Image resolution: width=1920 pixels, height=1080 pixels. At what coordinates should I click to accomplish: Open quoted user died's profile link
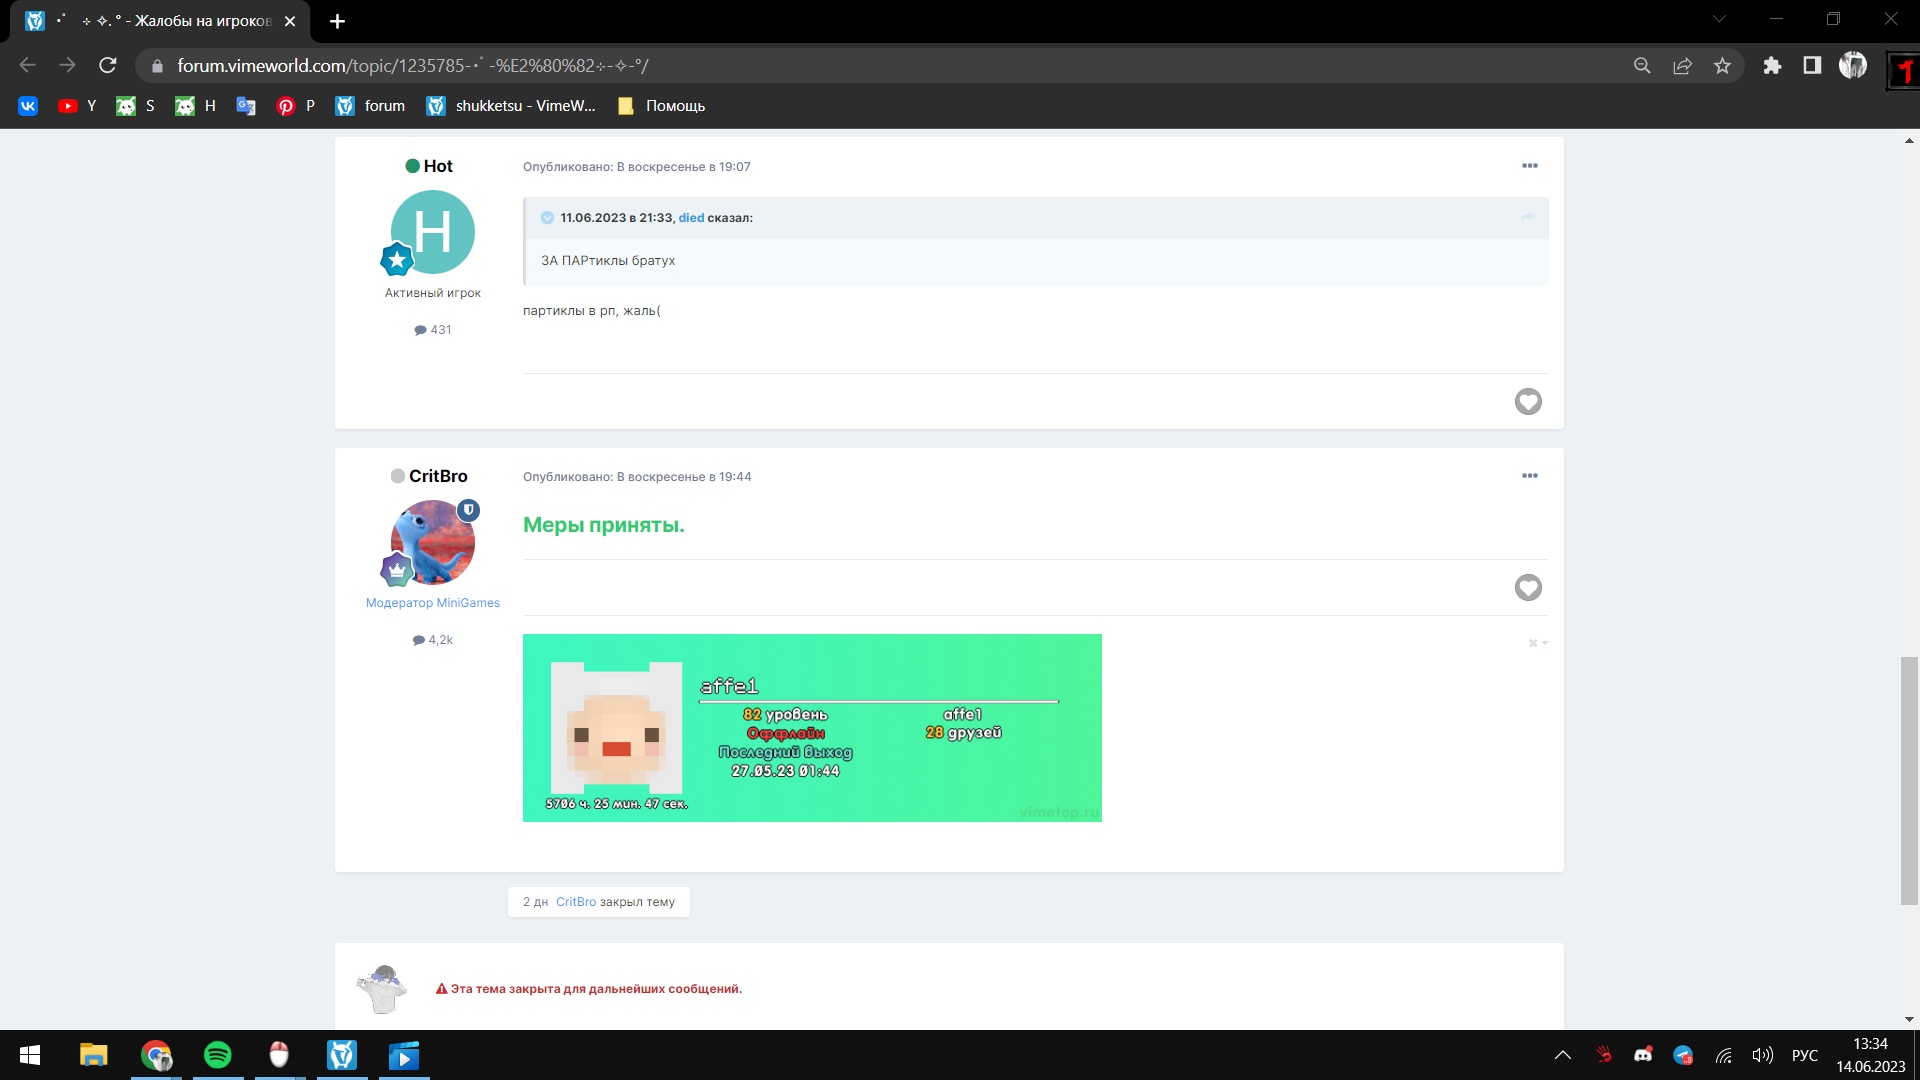[691, 218]
